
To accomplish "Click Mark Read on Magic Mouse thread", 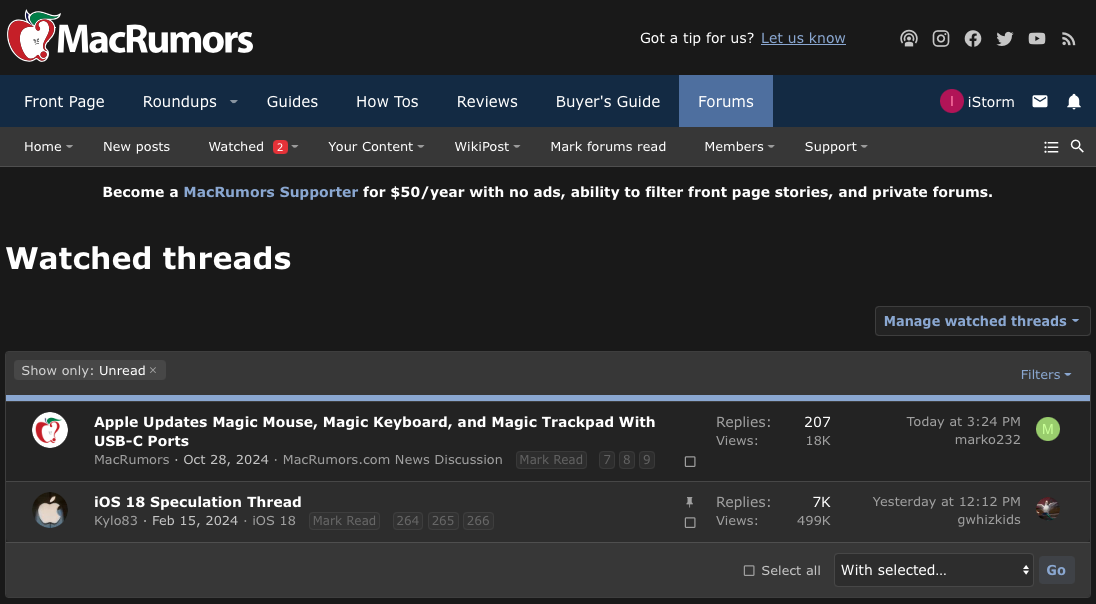I will (551, 460).
